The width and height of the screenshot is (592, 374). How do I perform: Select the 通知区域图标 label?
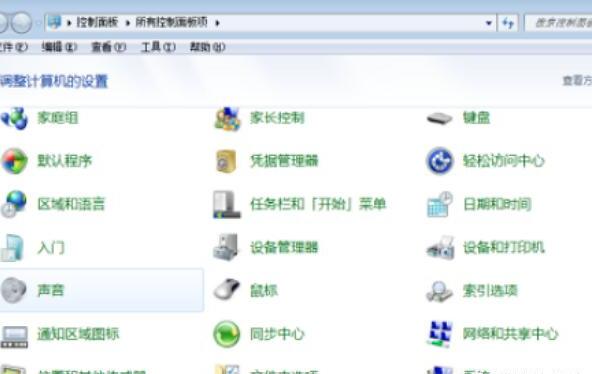(x=78, y=334)
